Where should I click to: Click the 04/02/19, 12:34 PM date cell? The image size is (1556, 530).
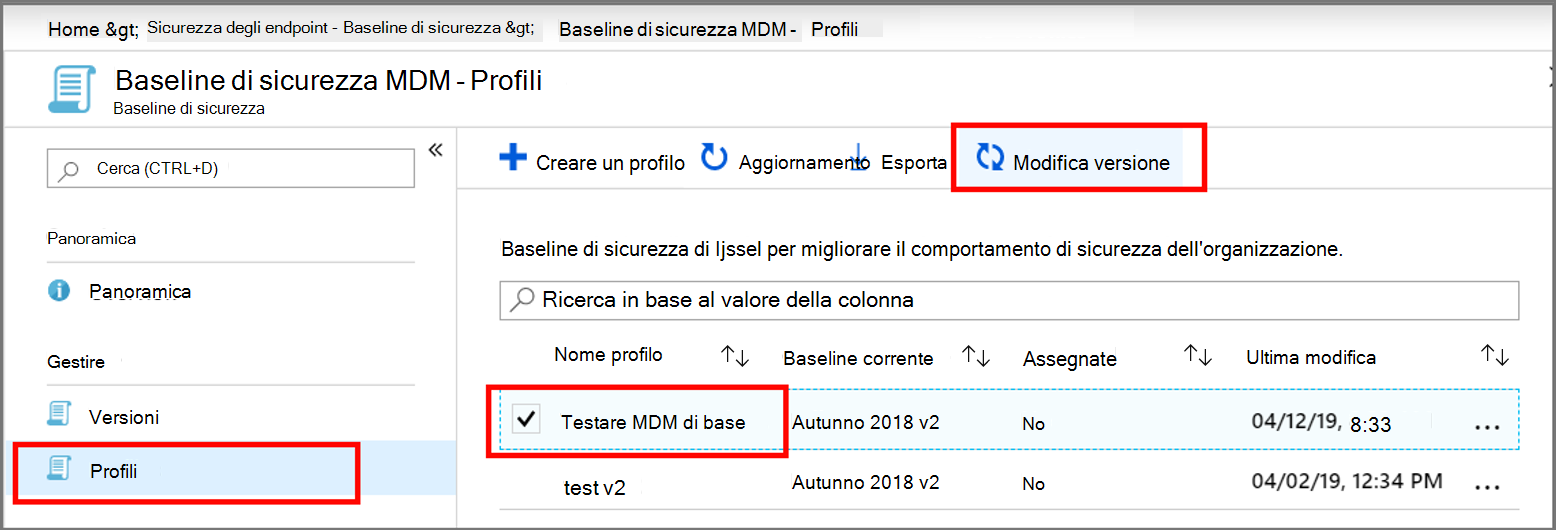coord(1347,481)
